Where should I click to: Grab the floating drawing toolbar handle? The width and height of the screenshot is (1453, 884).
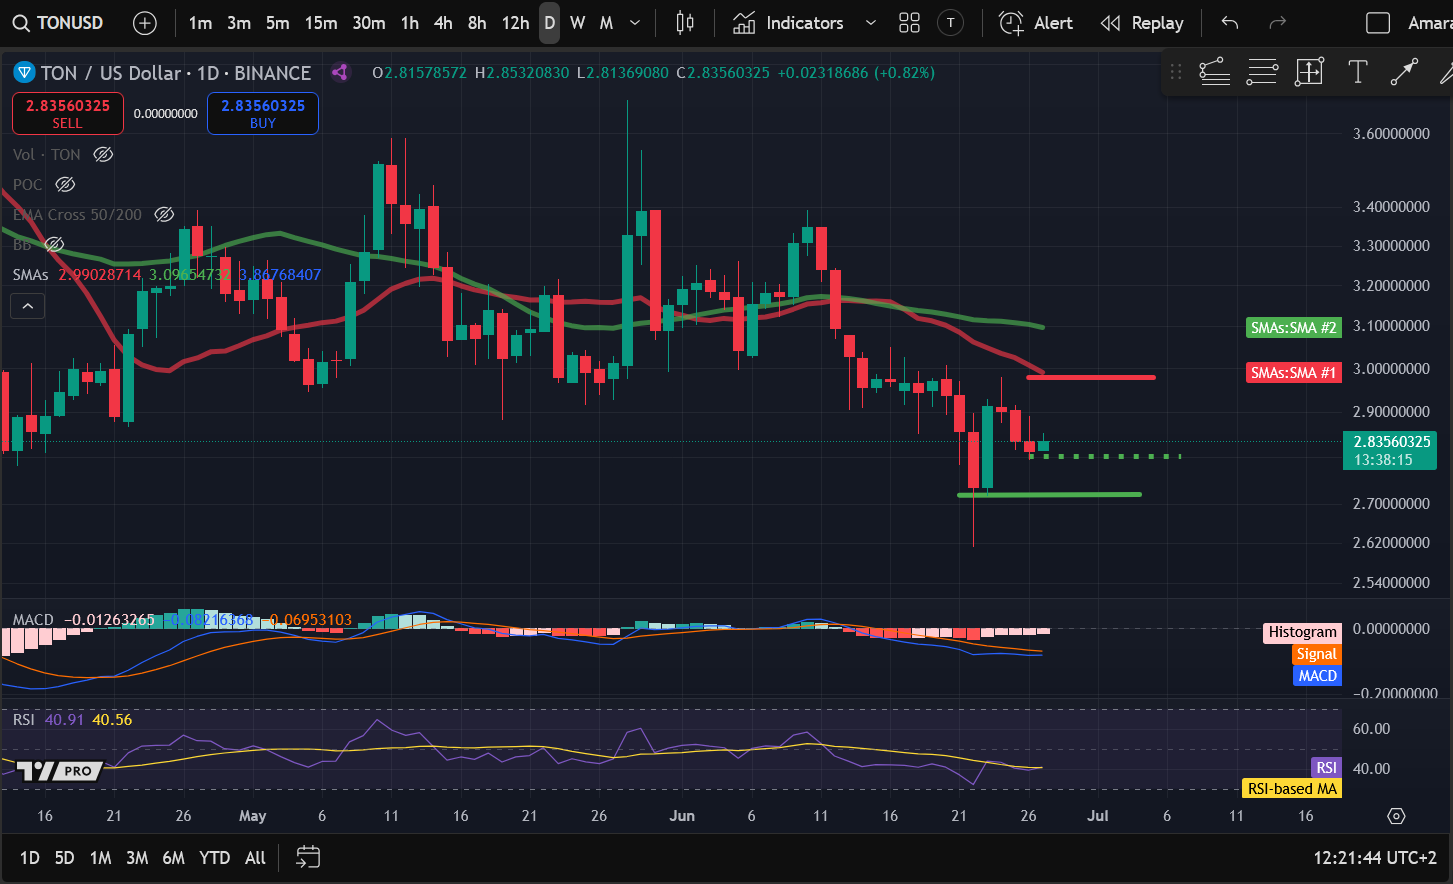tap(1176, 71)
